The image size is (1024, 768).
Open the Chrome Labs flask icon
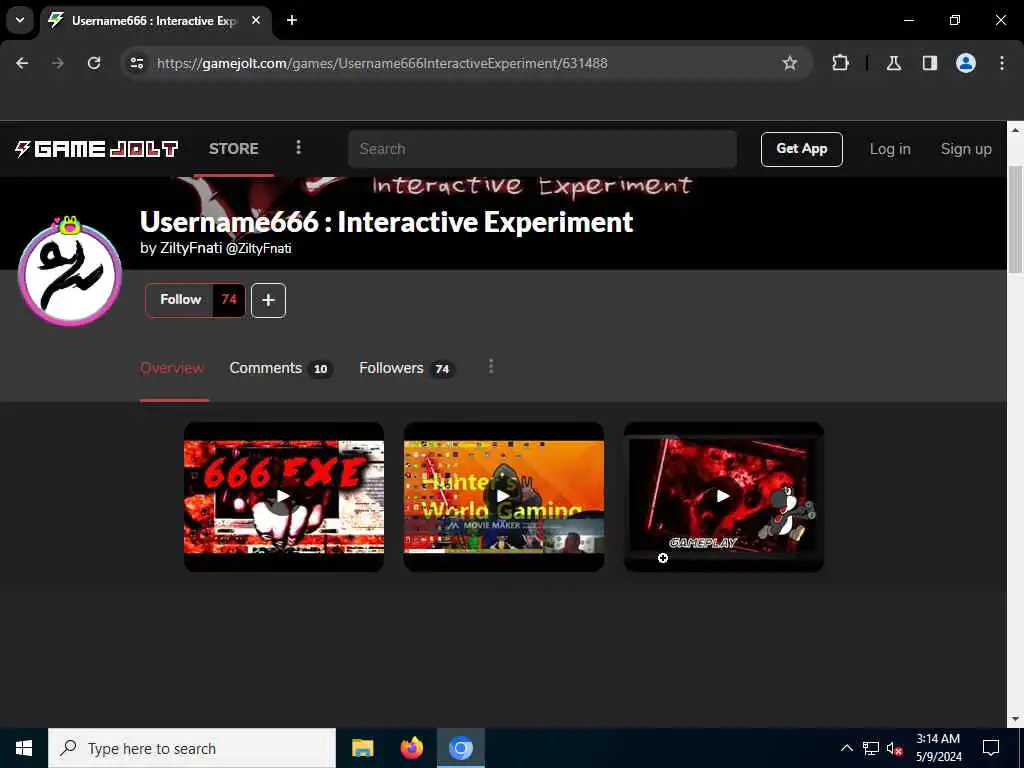pos(894,63)
